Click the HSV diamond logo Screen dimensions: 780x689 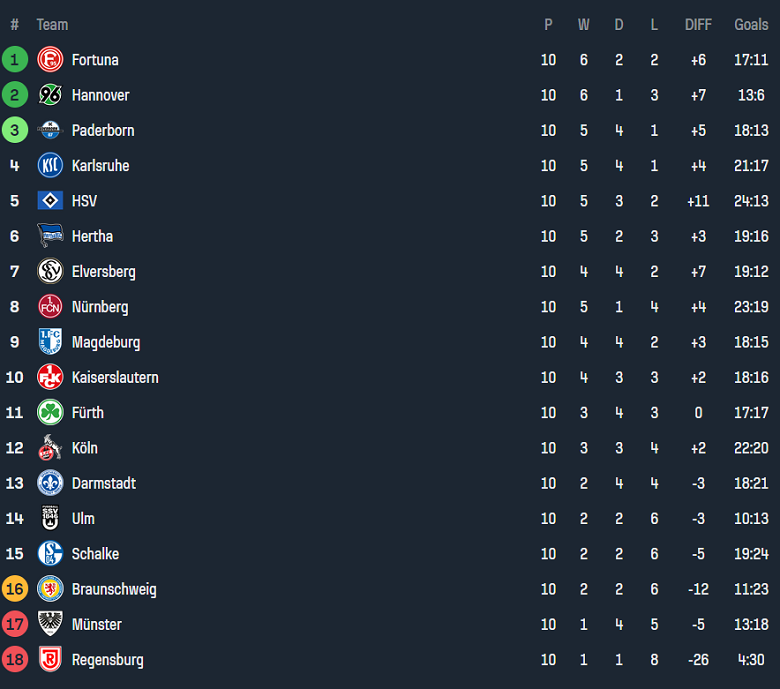50,201
